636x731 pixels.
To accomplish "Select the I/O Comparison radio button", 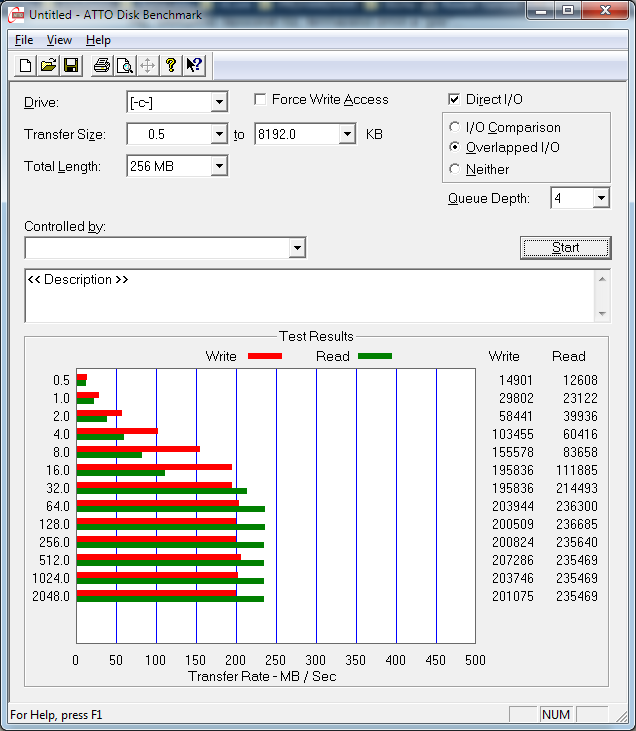I will [454, 127].
